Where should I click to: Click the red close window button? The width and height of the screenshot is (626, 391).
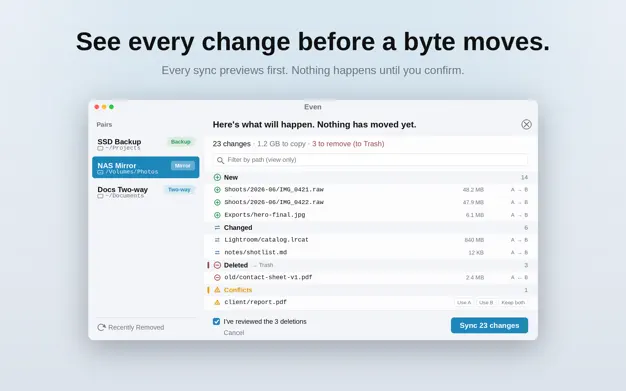pyautogui.click(x=97, y=107)
